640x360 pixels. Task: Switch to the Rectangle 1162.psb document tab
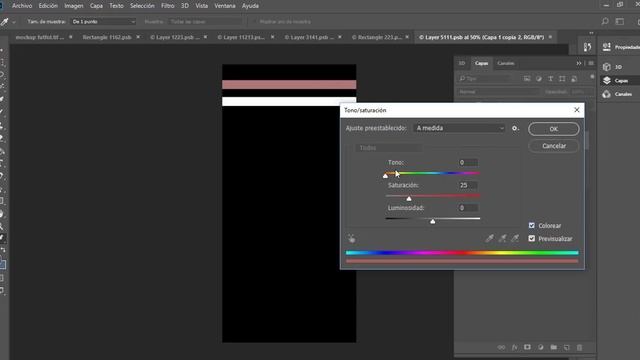pos(107,37)
